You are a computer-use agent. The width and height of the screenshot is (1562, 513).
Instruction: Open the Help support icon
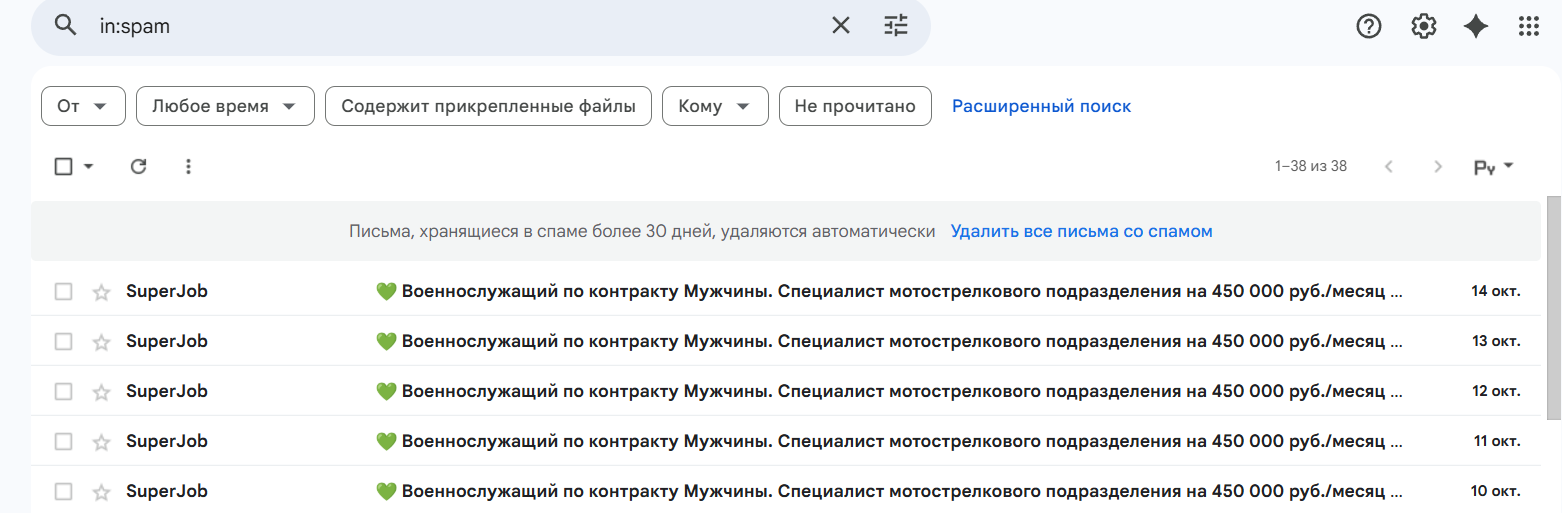[x=1368, y=27]
